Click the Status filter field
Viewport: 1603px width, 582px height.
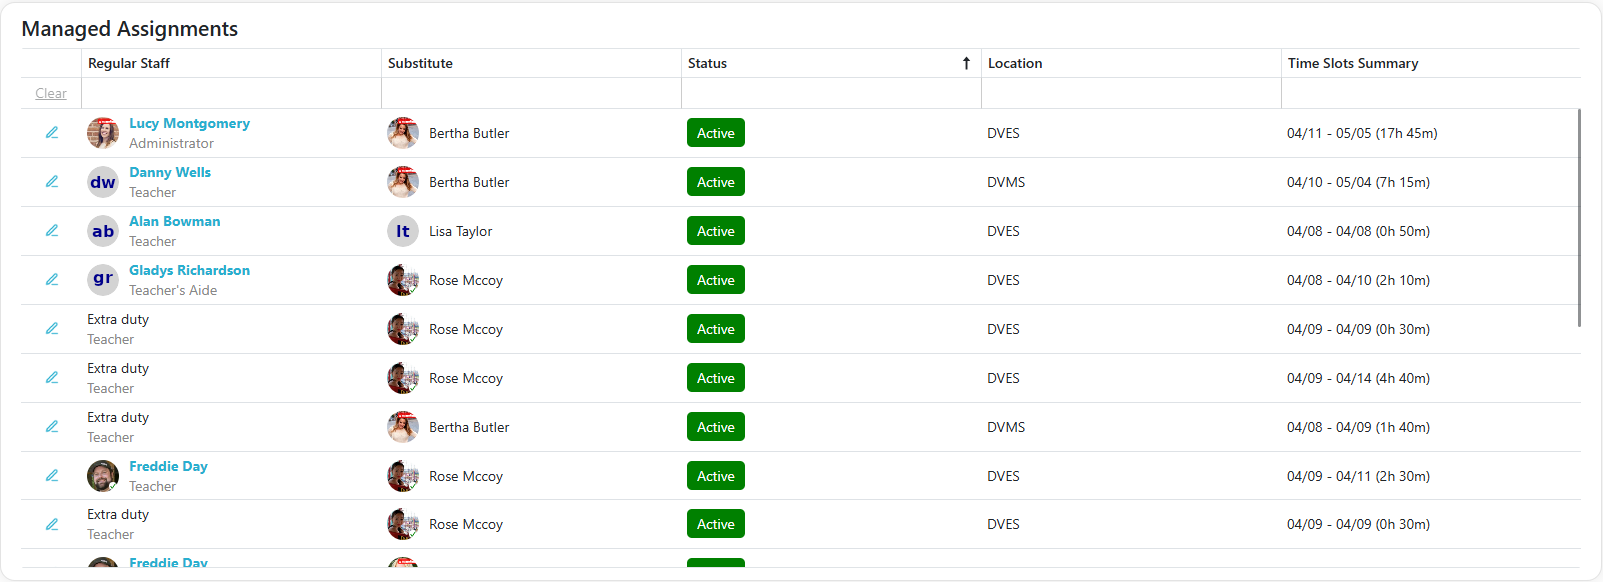click(831, 93)
